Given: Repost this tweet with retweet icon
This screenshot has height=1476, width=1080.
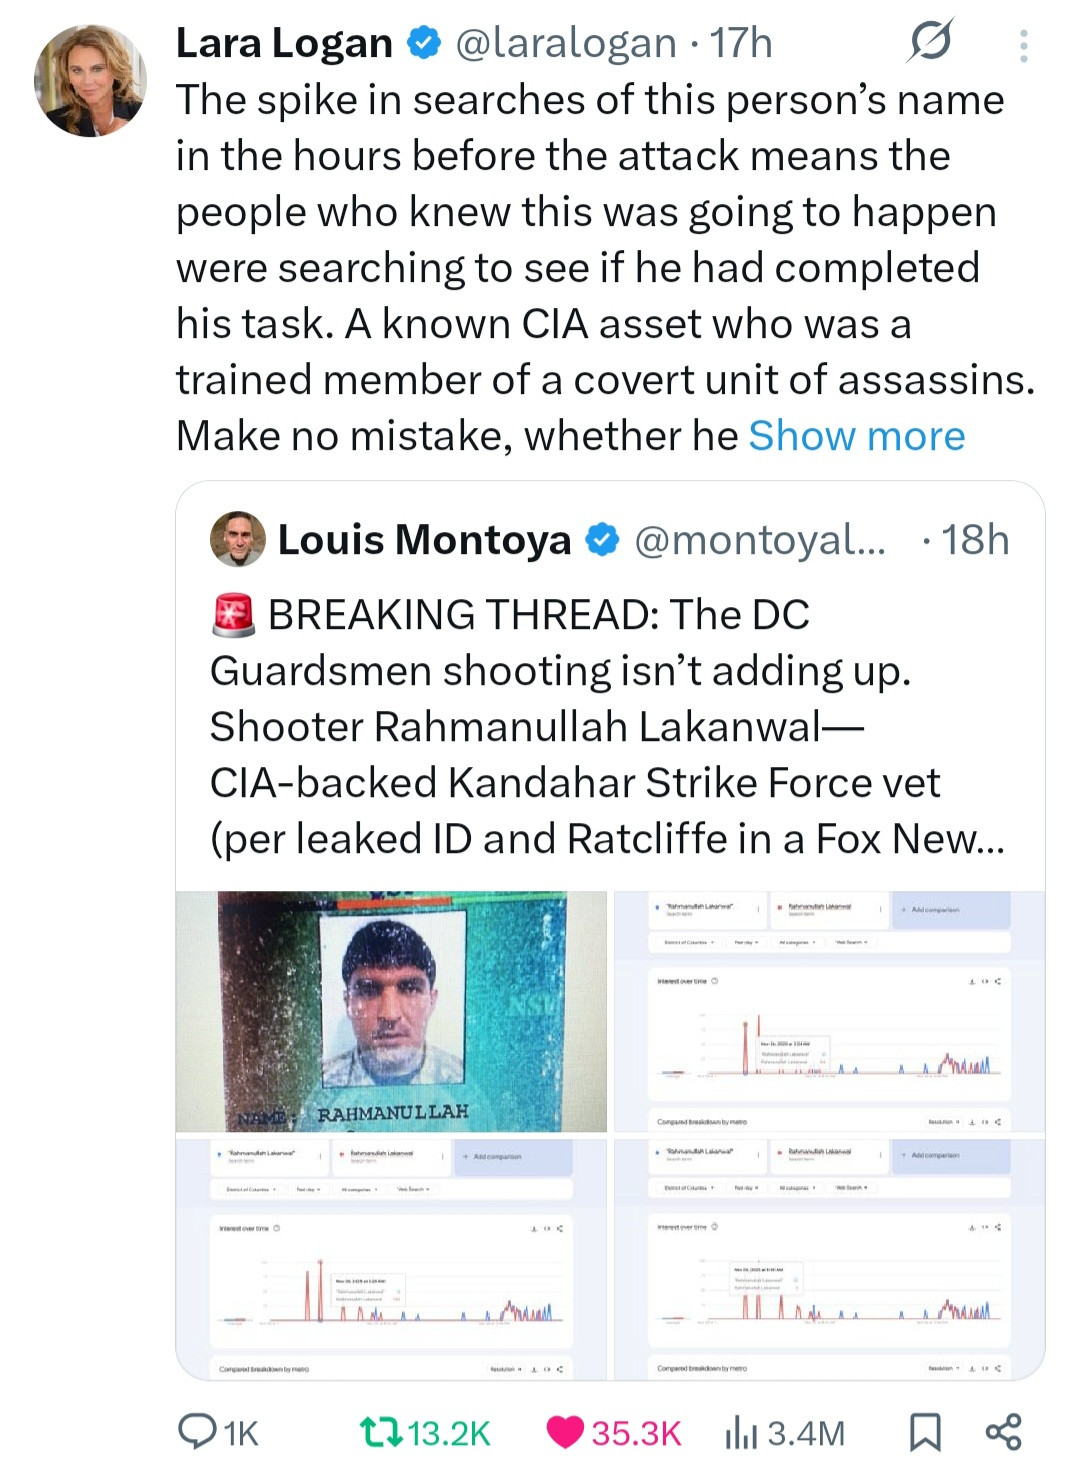Looking at the screenshot, I should pyautogui.click(x=381, y=1432).
